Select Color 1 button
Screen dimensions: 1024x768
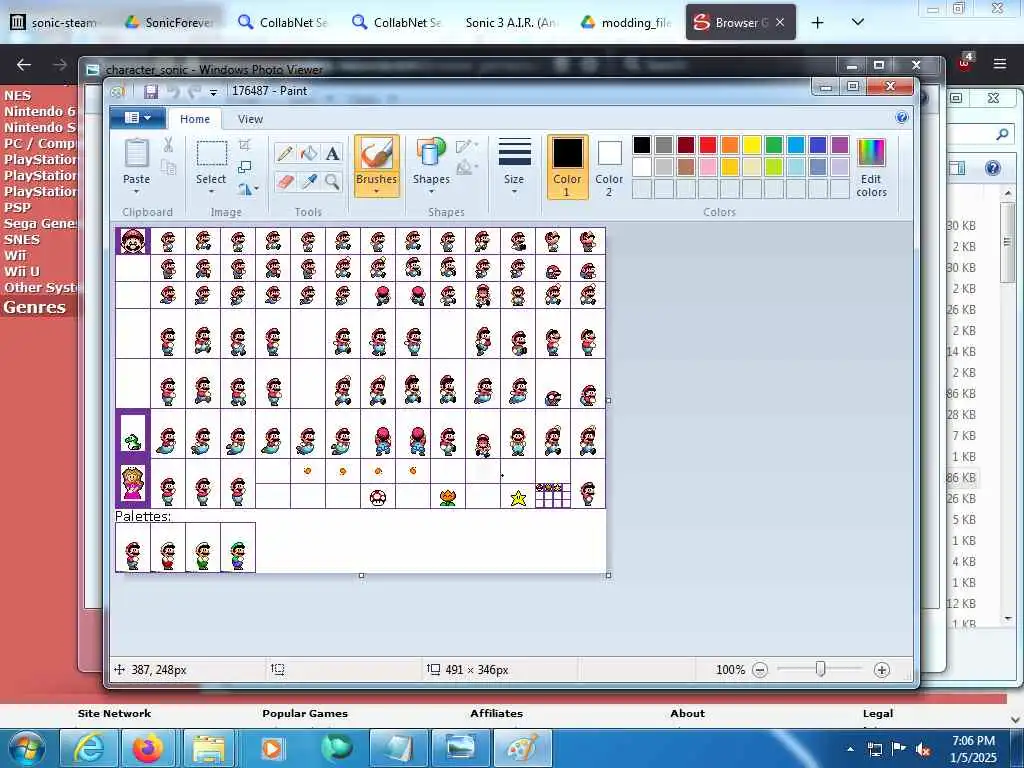click(567, 167)
